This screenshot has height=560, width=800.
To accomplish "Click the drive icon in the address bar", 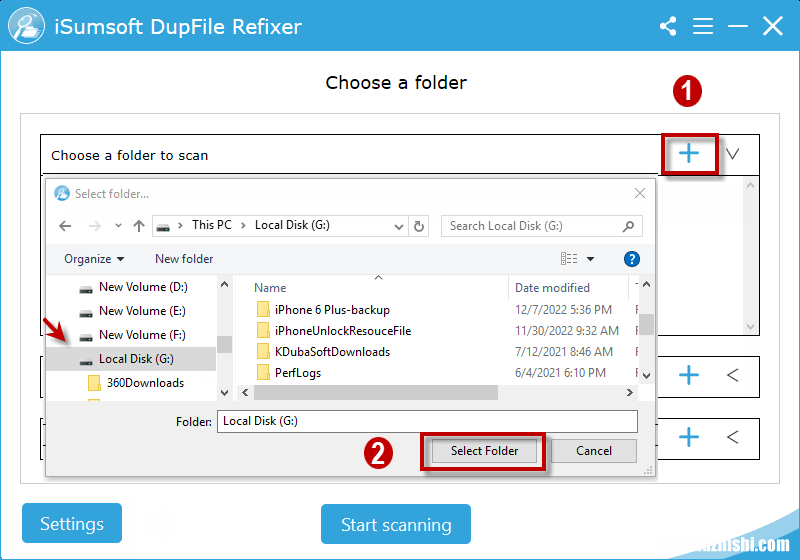I will 163,227.
